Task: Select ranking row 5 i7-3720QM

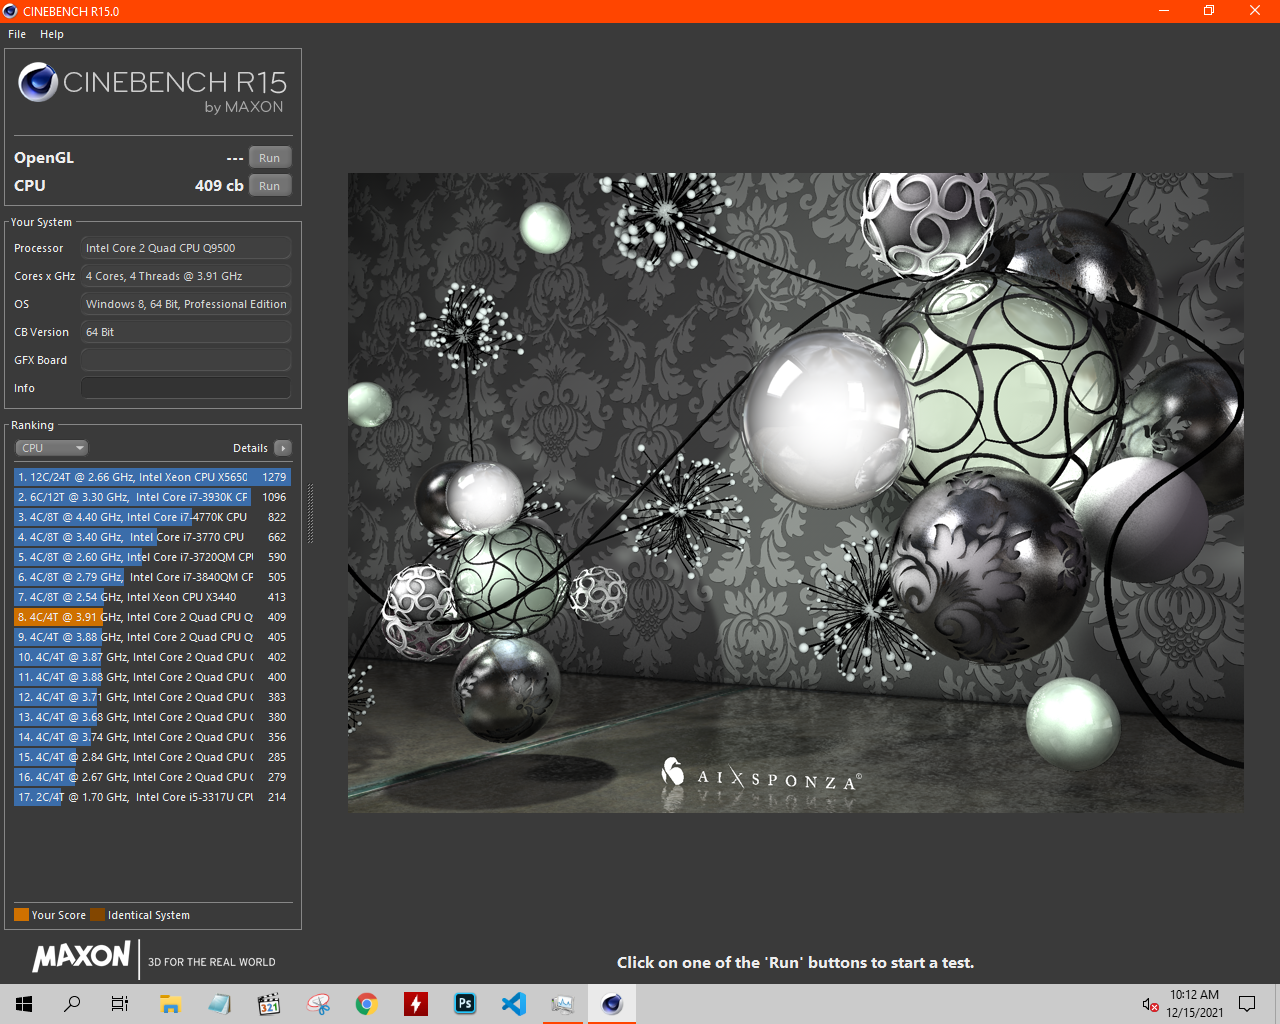Action: click(x=152, y=557)
